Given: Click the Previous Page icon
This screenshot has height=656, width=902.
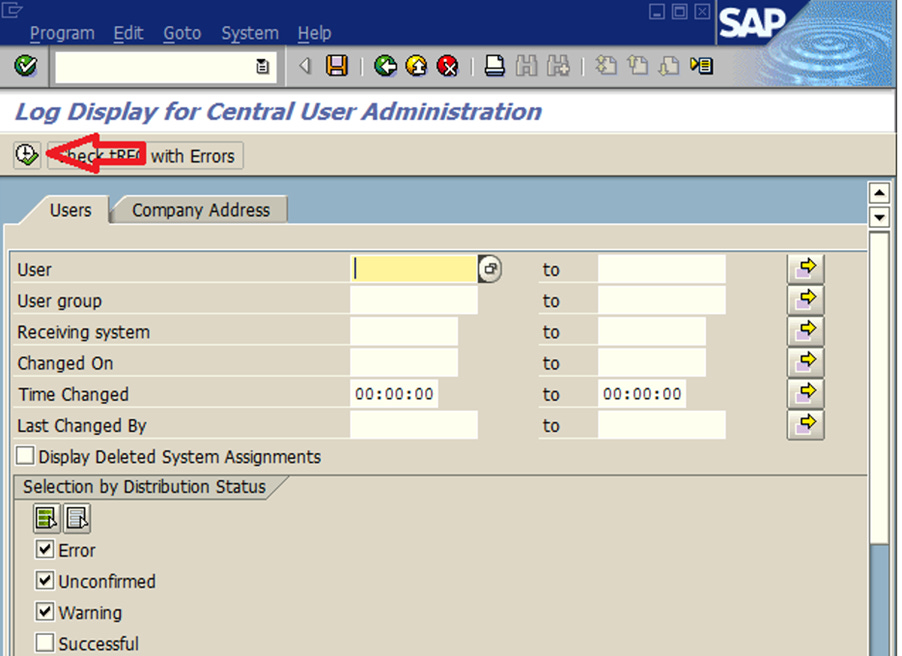Looking at the screenshot, I should 637,66.
